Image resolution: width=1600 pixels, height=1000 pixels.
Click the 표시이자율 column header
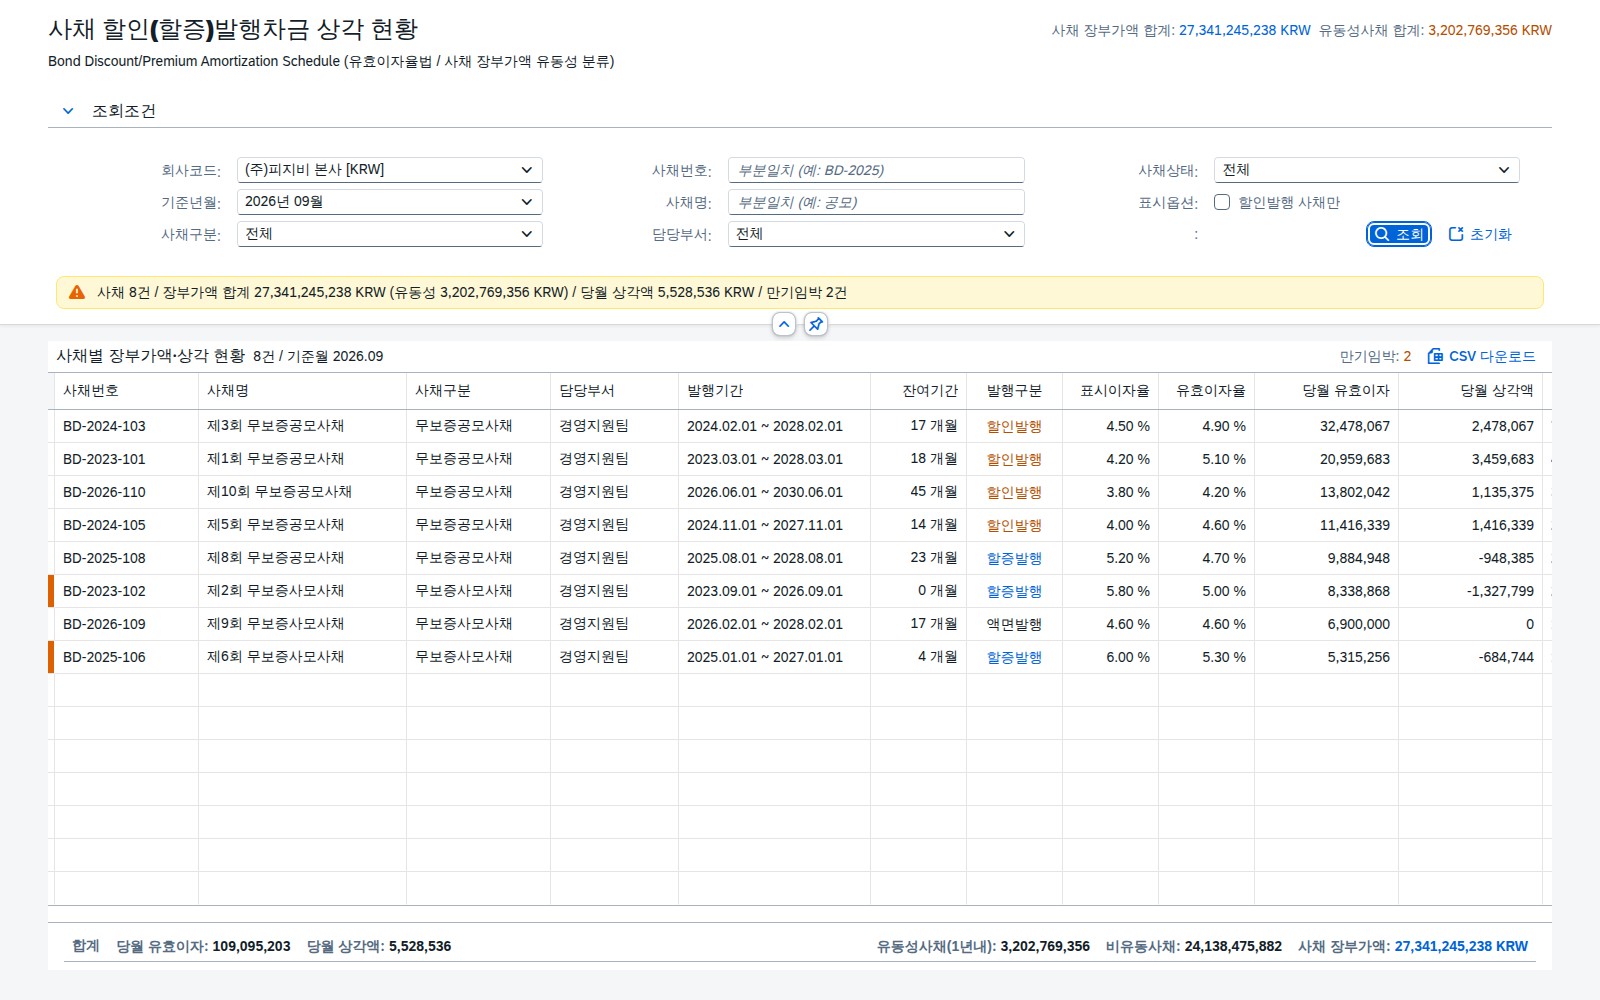1110,391
